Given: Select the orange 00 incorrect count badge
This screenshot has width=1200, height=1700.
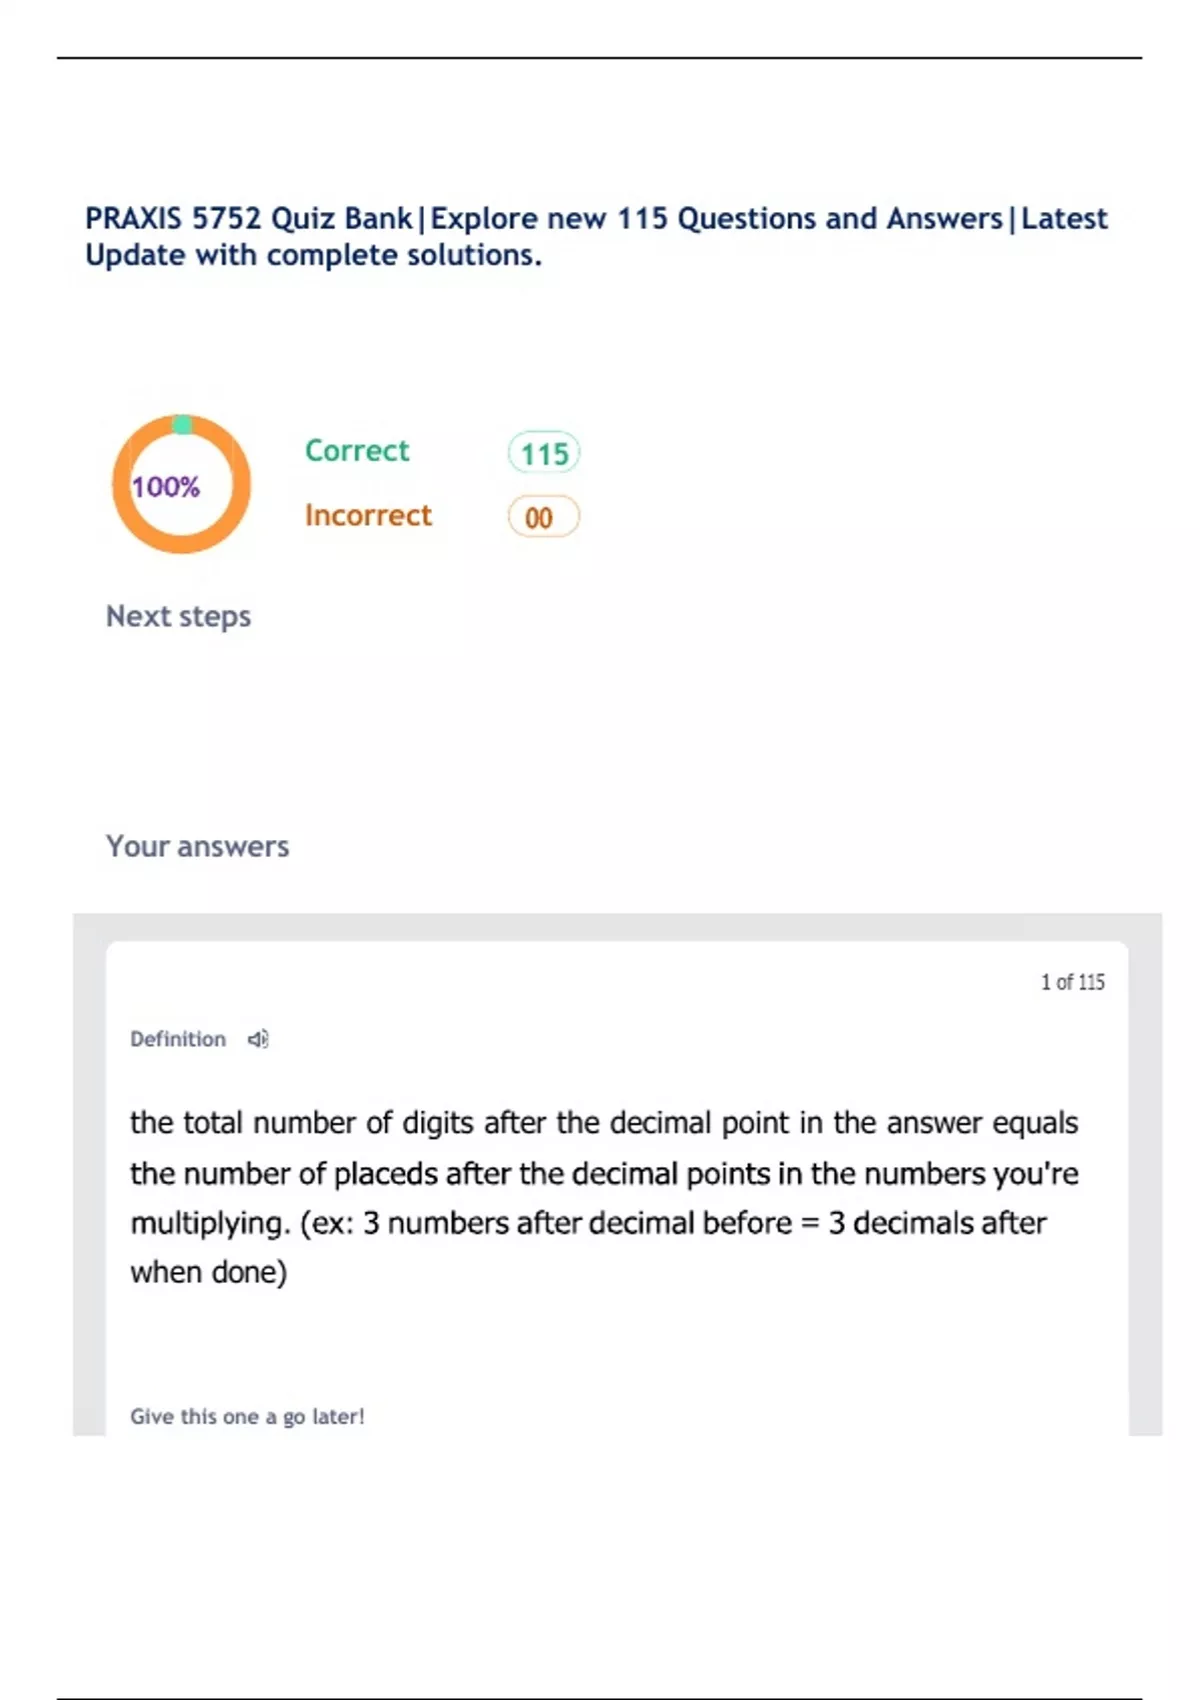Looking at the screenshot, I should (543, 517).
